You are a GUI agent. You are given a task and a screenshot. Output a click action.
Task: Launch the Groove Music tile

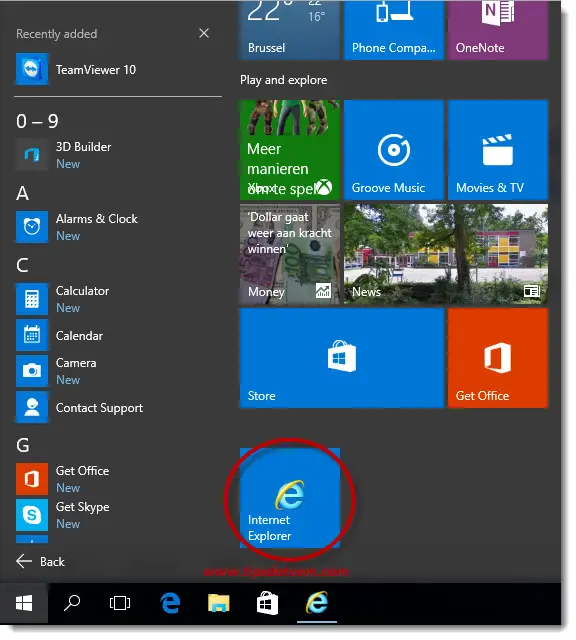[x=394, y=150]
